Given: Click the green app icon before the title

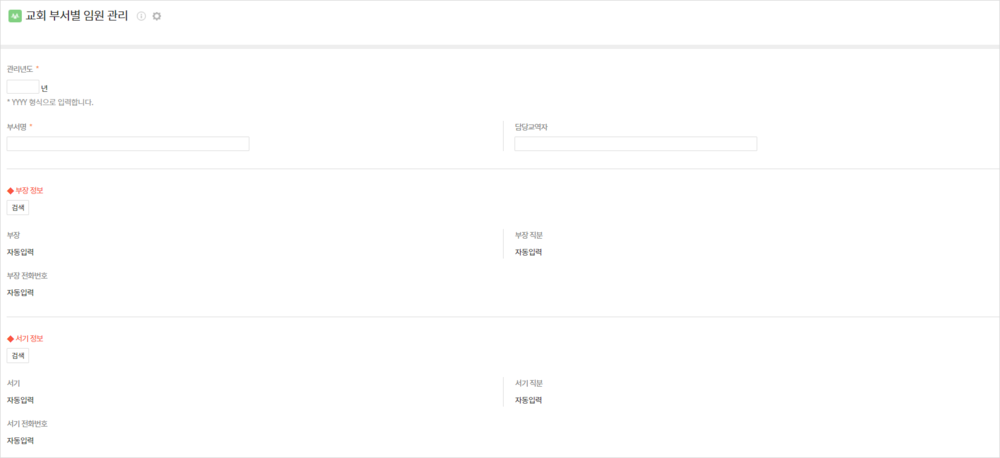Looking at the screenshot, I should pyautogui.click(x=14, y=17).
